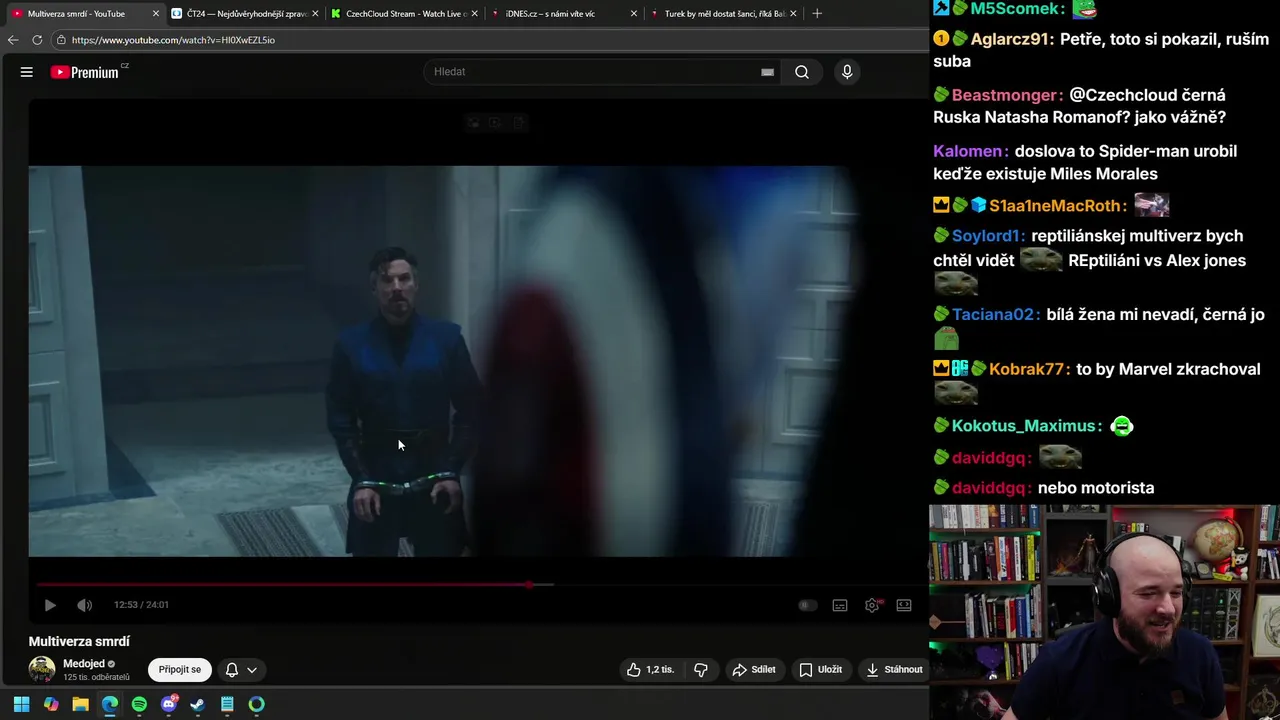
Task: Click the streamer webcam overlay
Action: [1104, 612]
